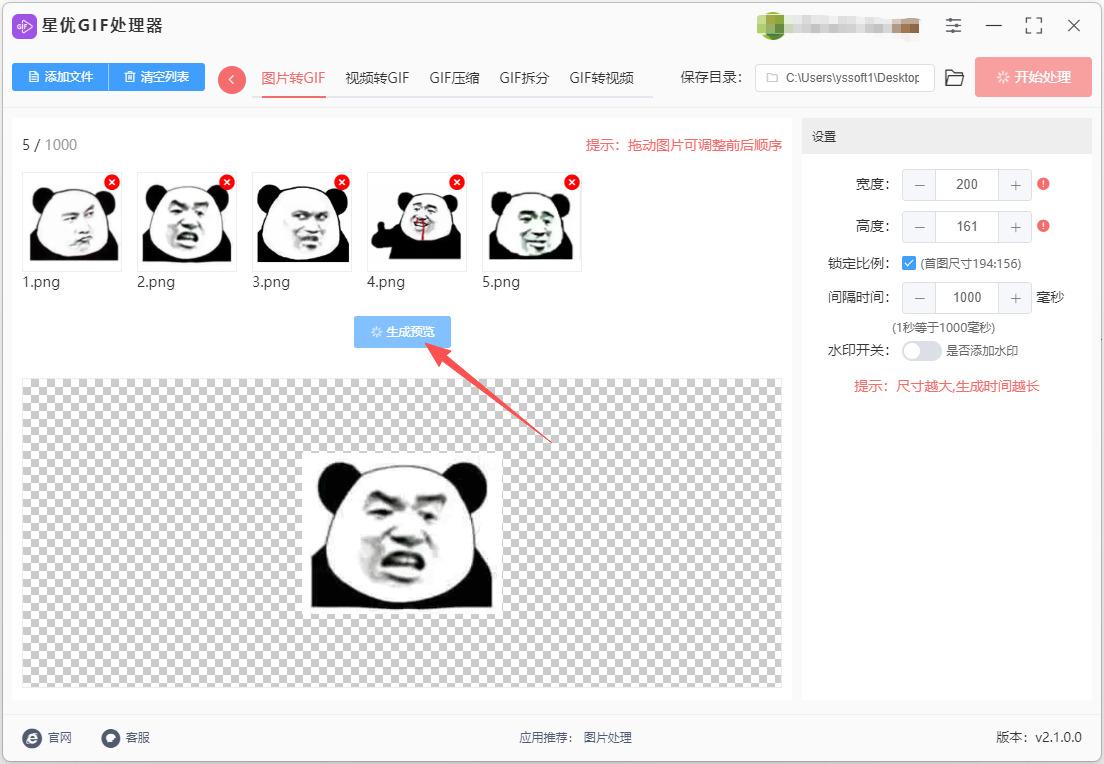Click 生成预览 button

(402, 332)
